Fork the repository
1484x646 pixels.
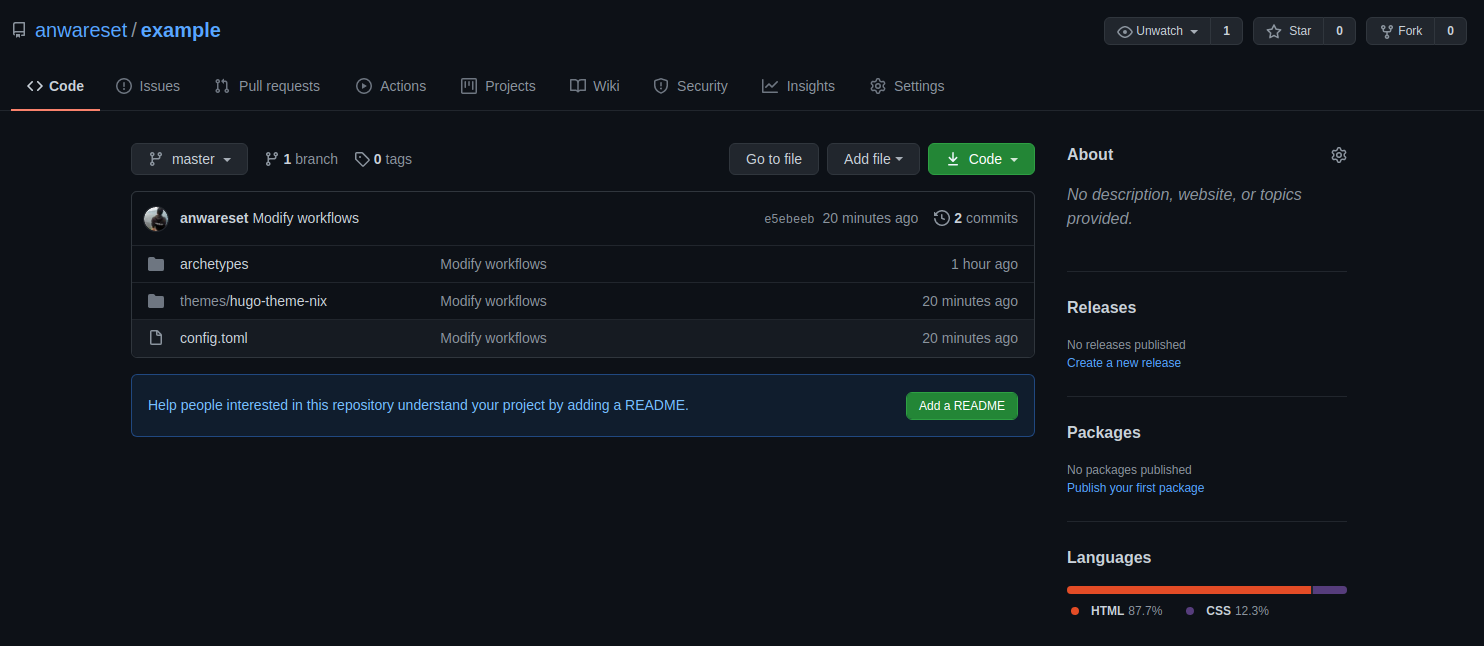coord(1400,31)
